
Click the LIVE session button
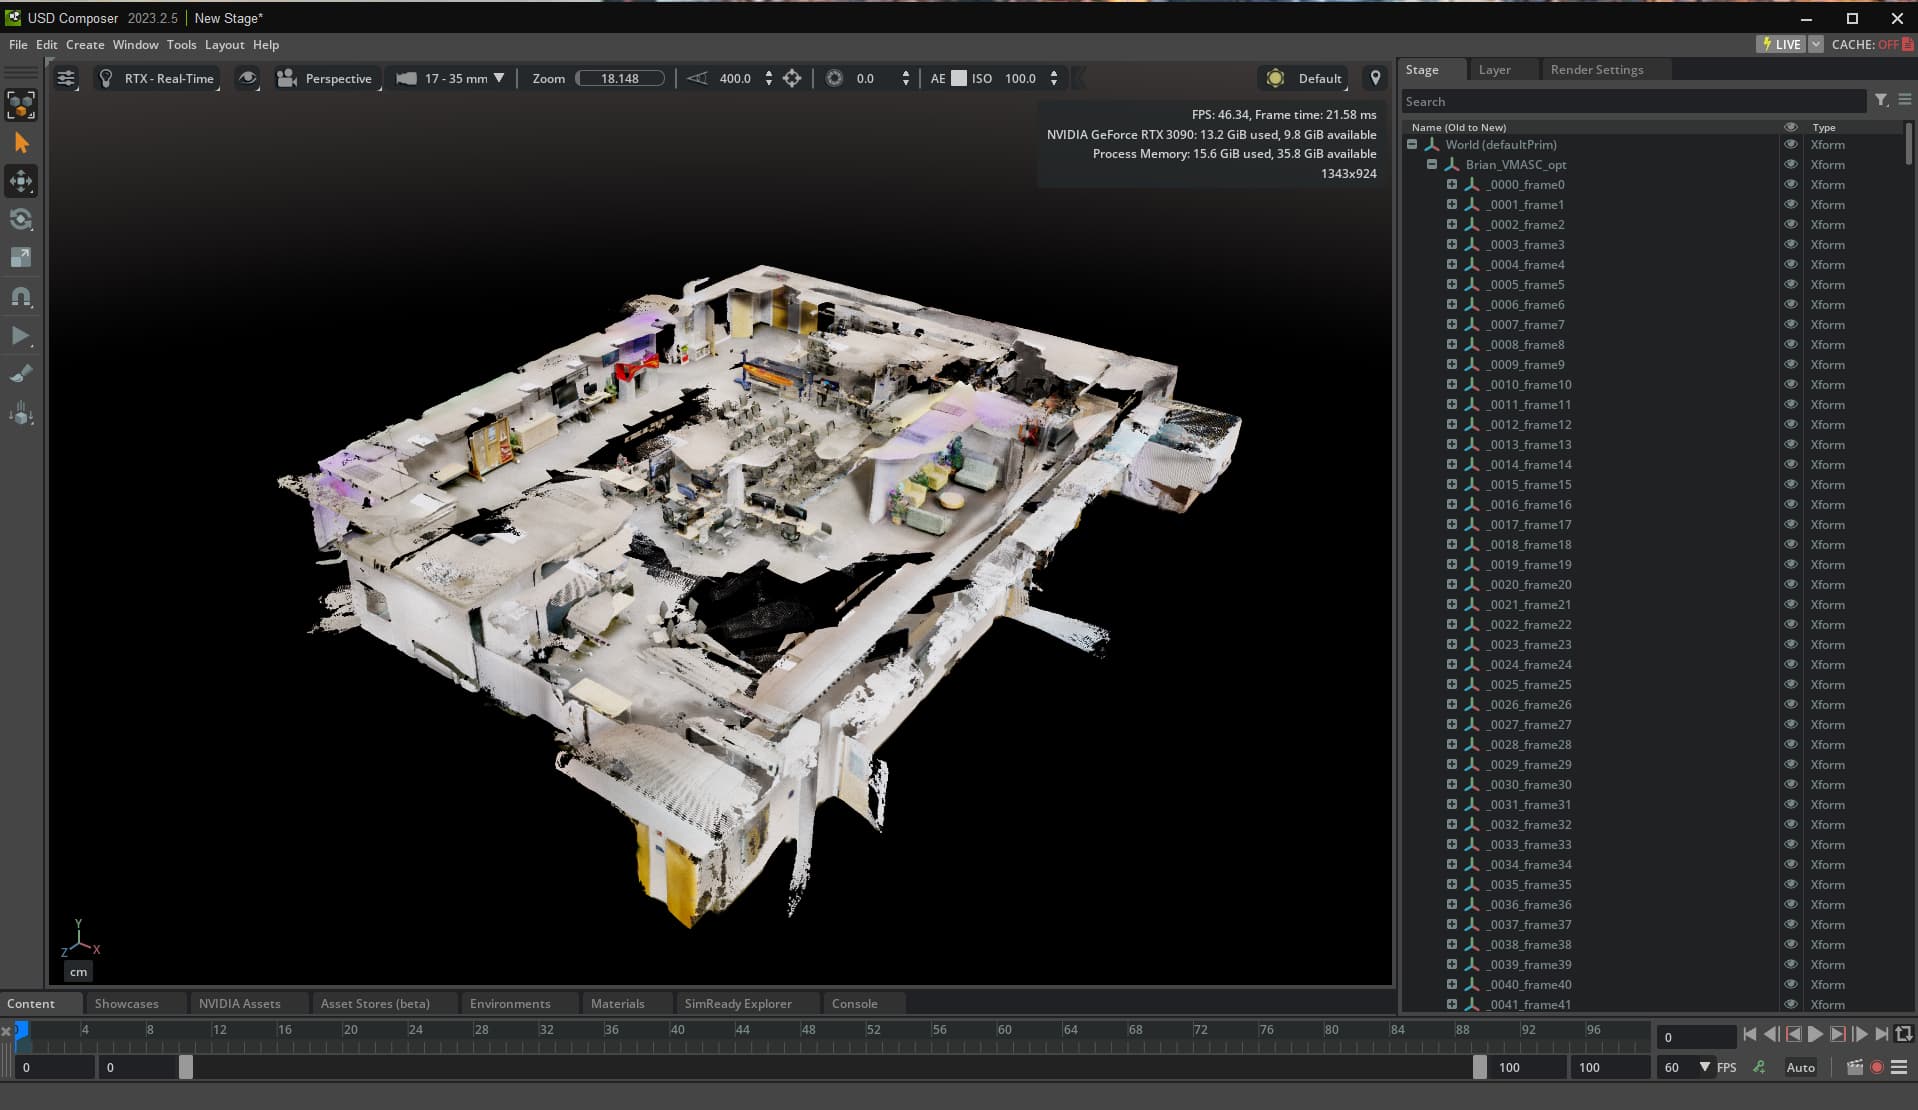(x=1780, y=45)
